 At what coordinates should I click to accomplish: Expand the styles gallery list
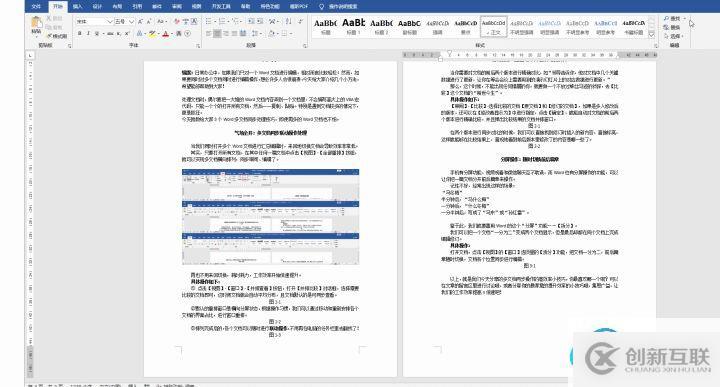[x=652, y=34]
